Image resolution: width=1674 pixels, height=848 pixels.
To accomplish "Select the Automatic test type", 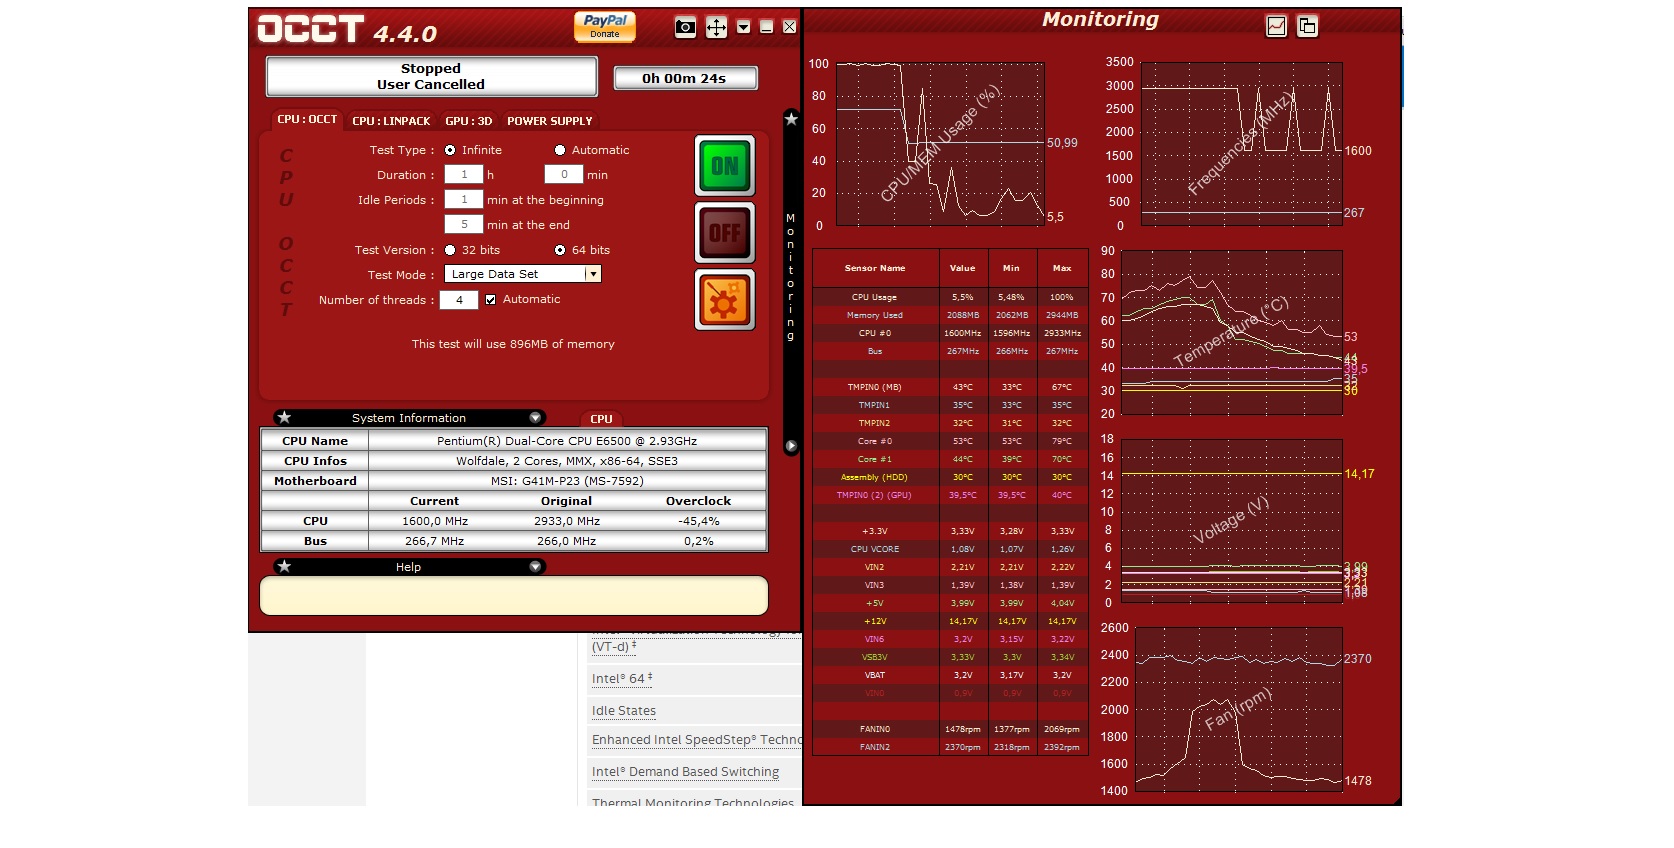I will pos(560,150).
